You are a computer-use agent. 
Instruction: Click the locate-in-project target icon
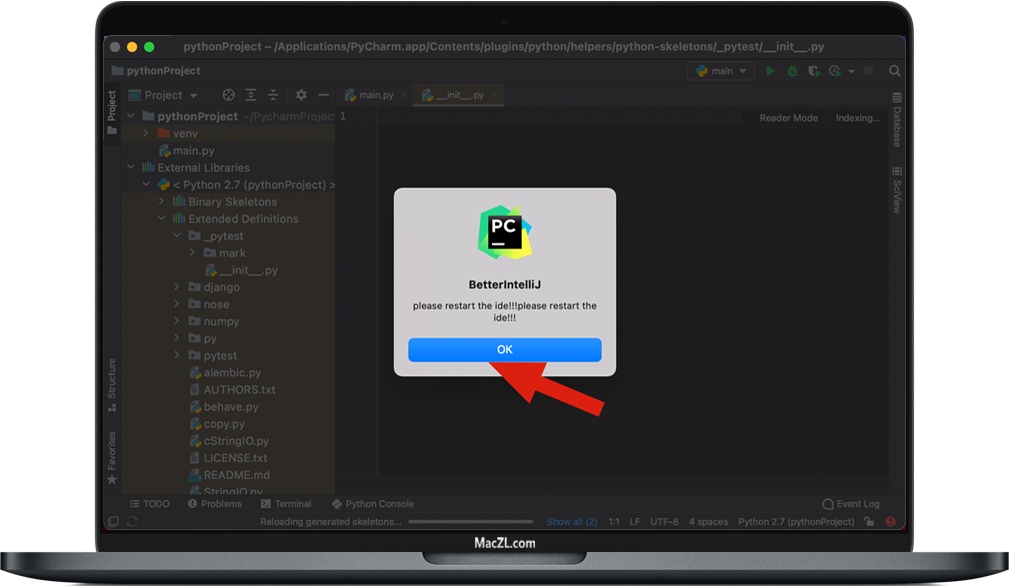pyautogui.click(x=228, y=95)
